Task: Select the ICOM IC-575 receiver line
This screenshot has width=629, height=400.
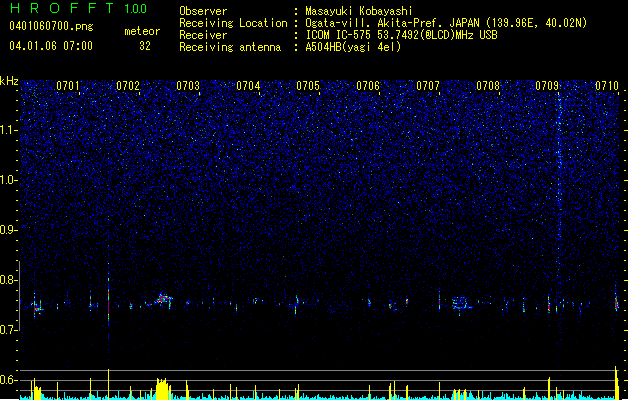Action: point(401,35)
